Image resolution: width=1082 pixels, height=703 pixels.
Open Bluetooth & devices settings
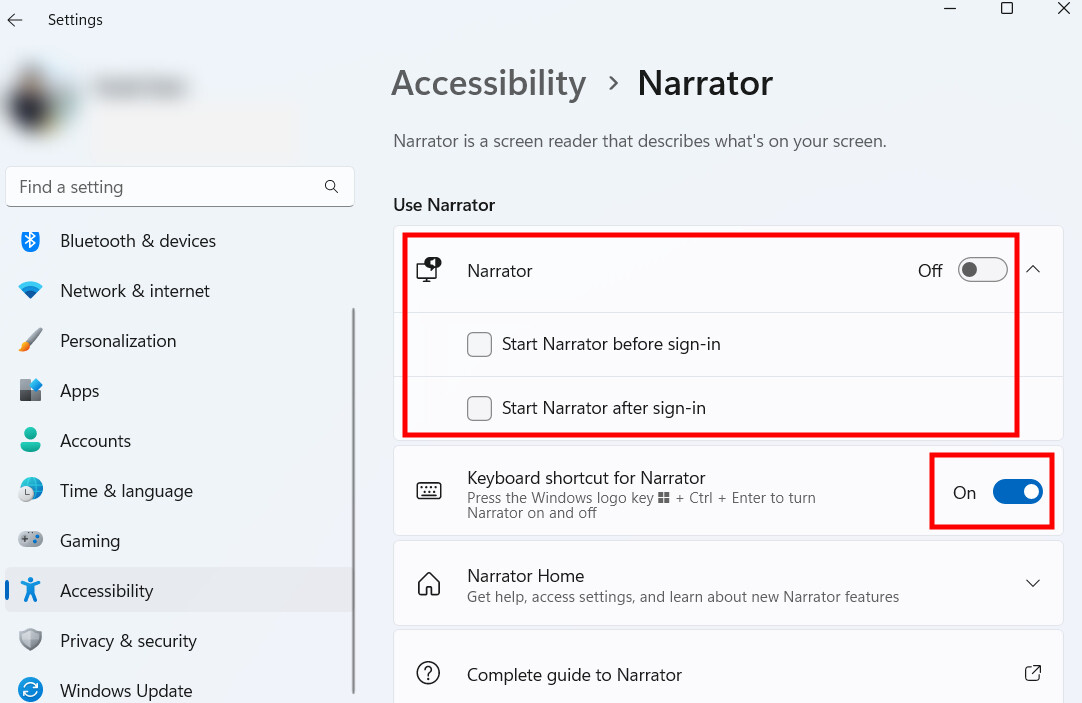[179, 241]
